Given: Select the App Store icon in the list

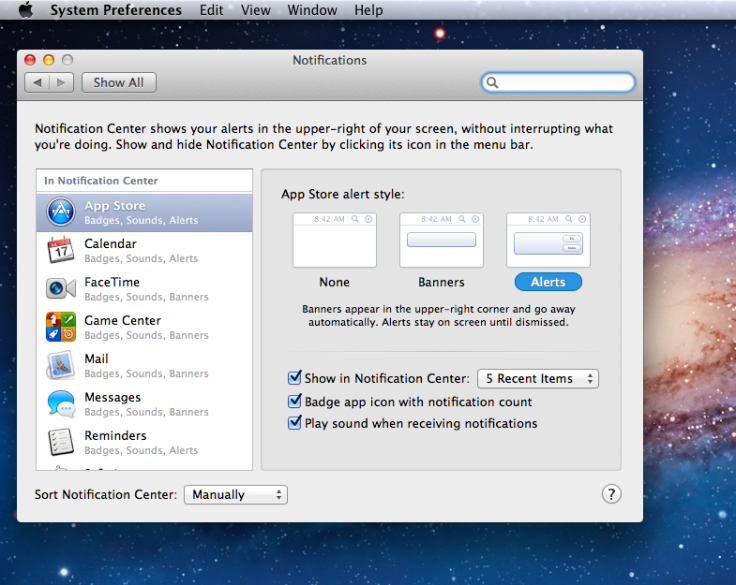Looking at the screenshot, I should tap(61, 212).
